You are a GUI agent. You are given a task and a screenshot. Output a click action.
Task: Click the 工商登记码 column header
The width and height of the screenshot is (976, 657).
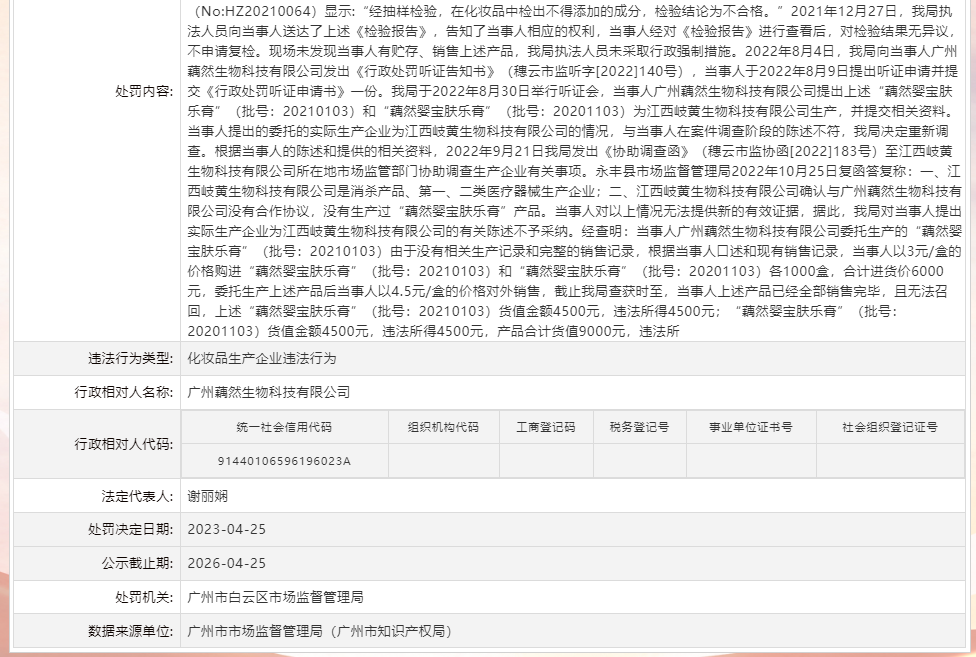coord(546,427)
